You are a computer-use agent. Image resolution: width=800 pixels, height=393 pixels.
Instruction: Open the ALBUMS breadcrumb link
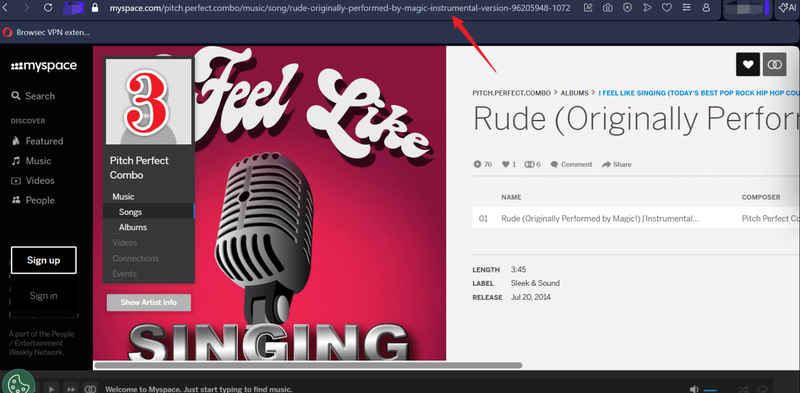574,93
